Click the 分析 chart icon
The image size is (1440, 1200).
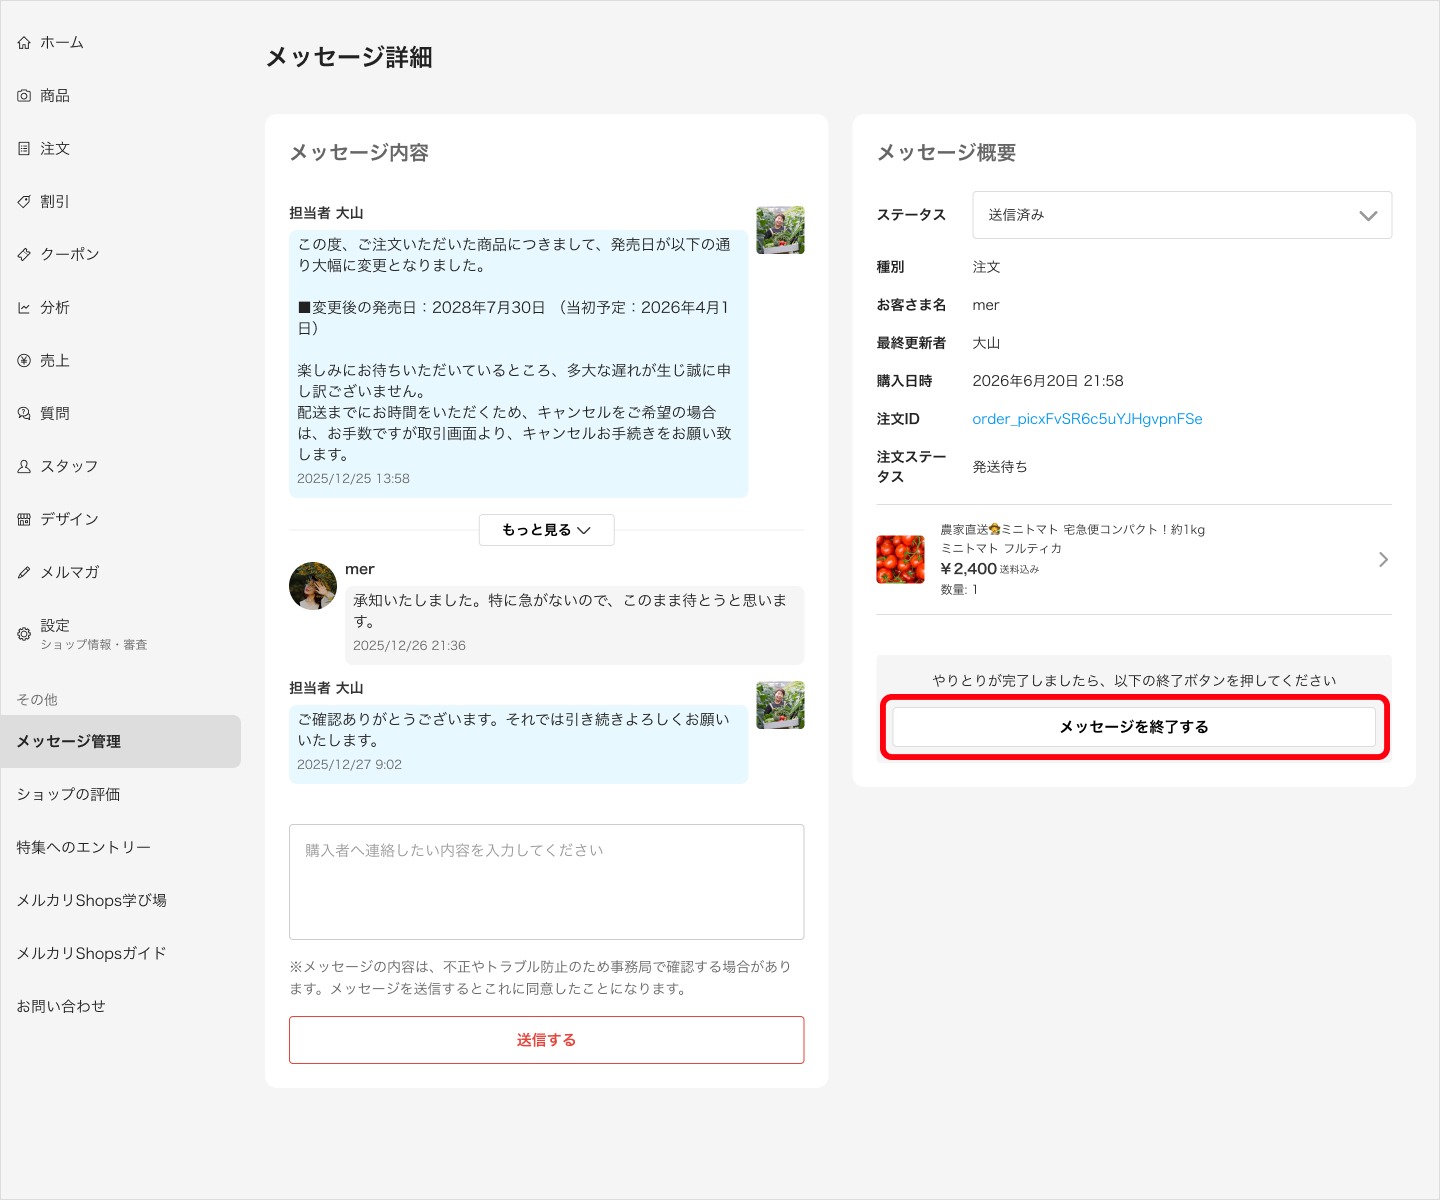pos(24,308)
